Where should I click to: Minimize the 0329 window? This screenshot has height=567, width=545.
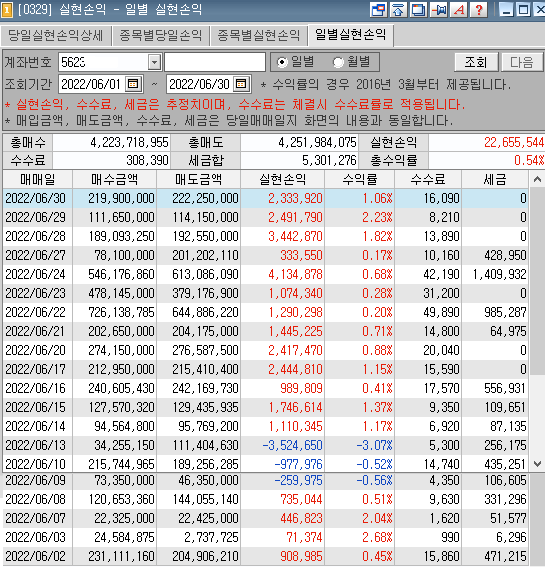click(x=507, y=9)
